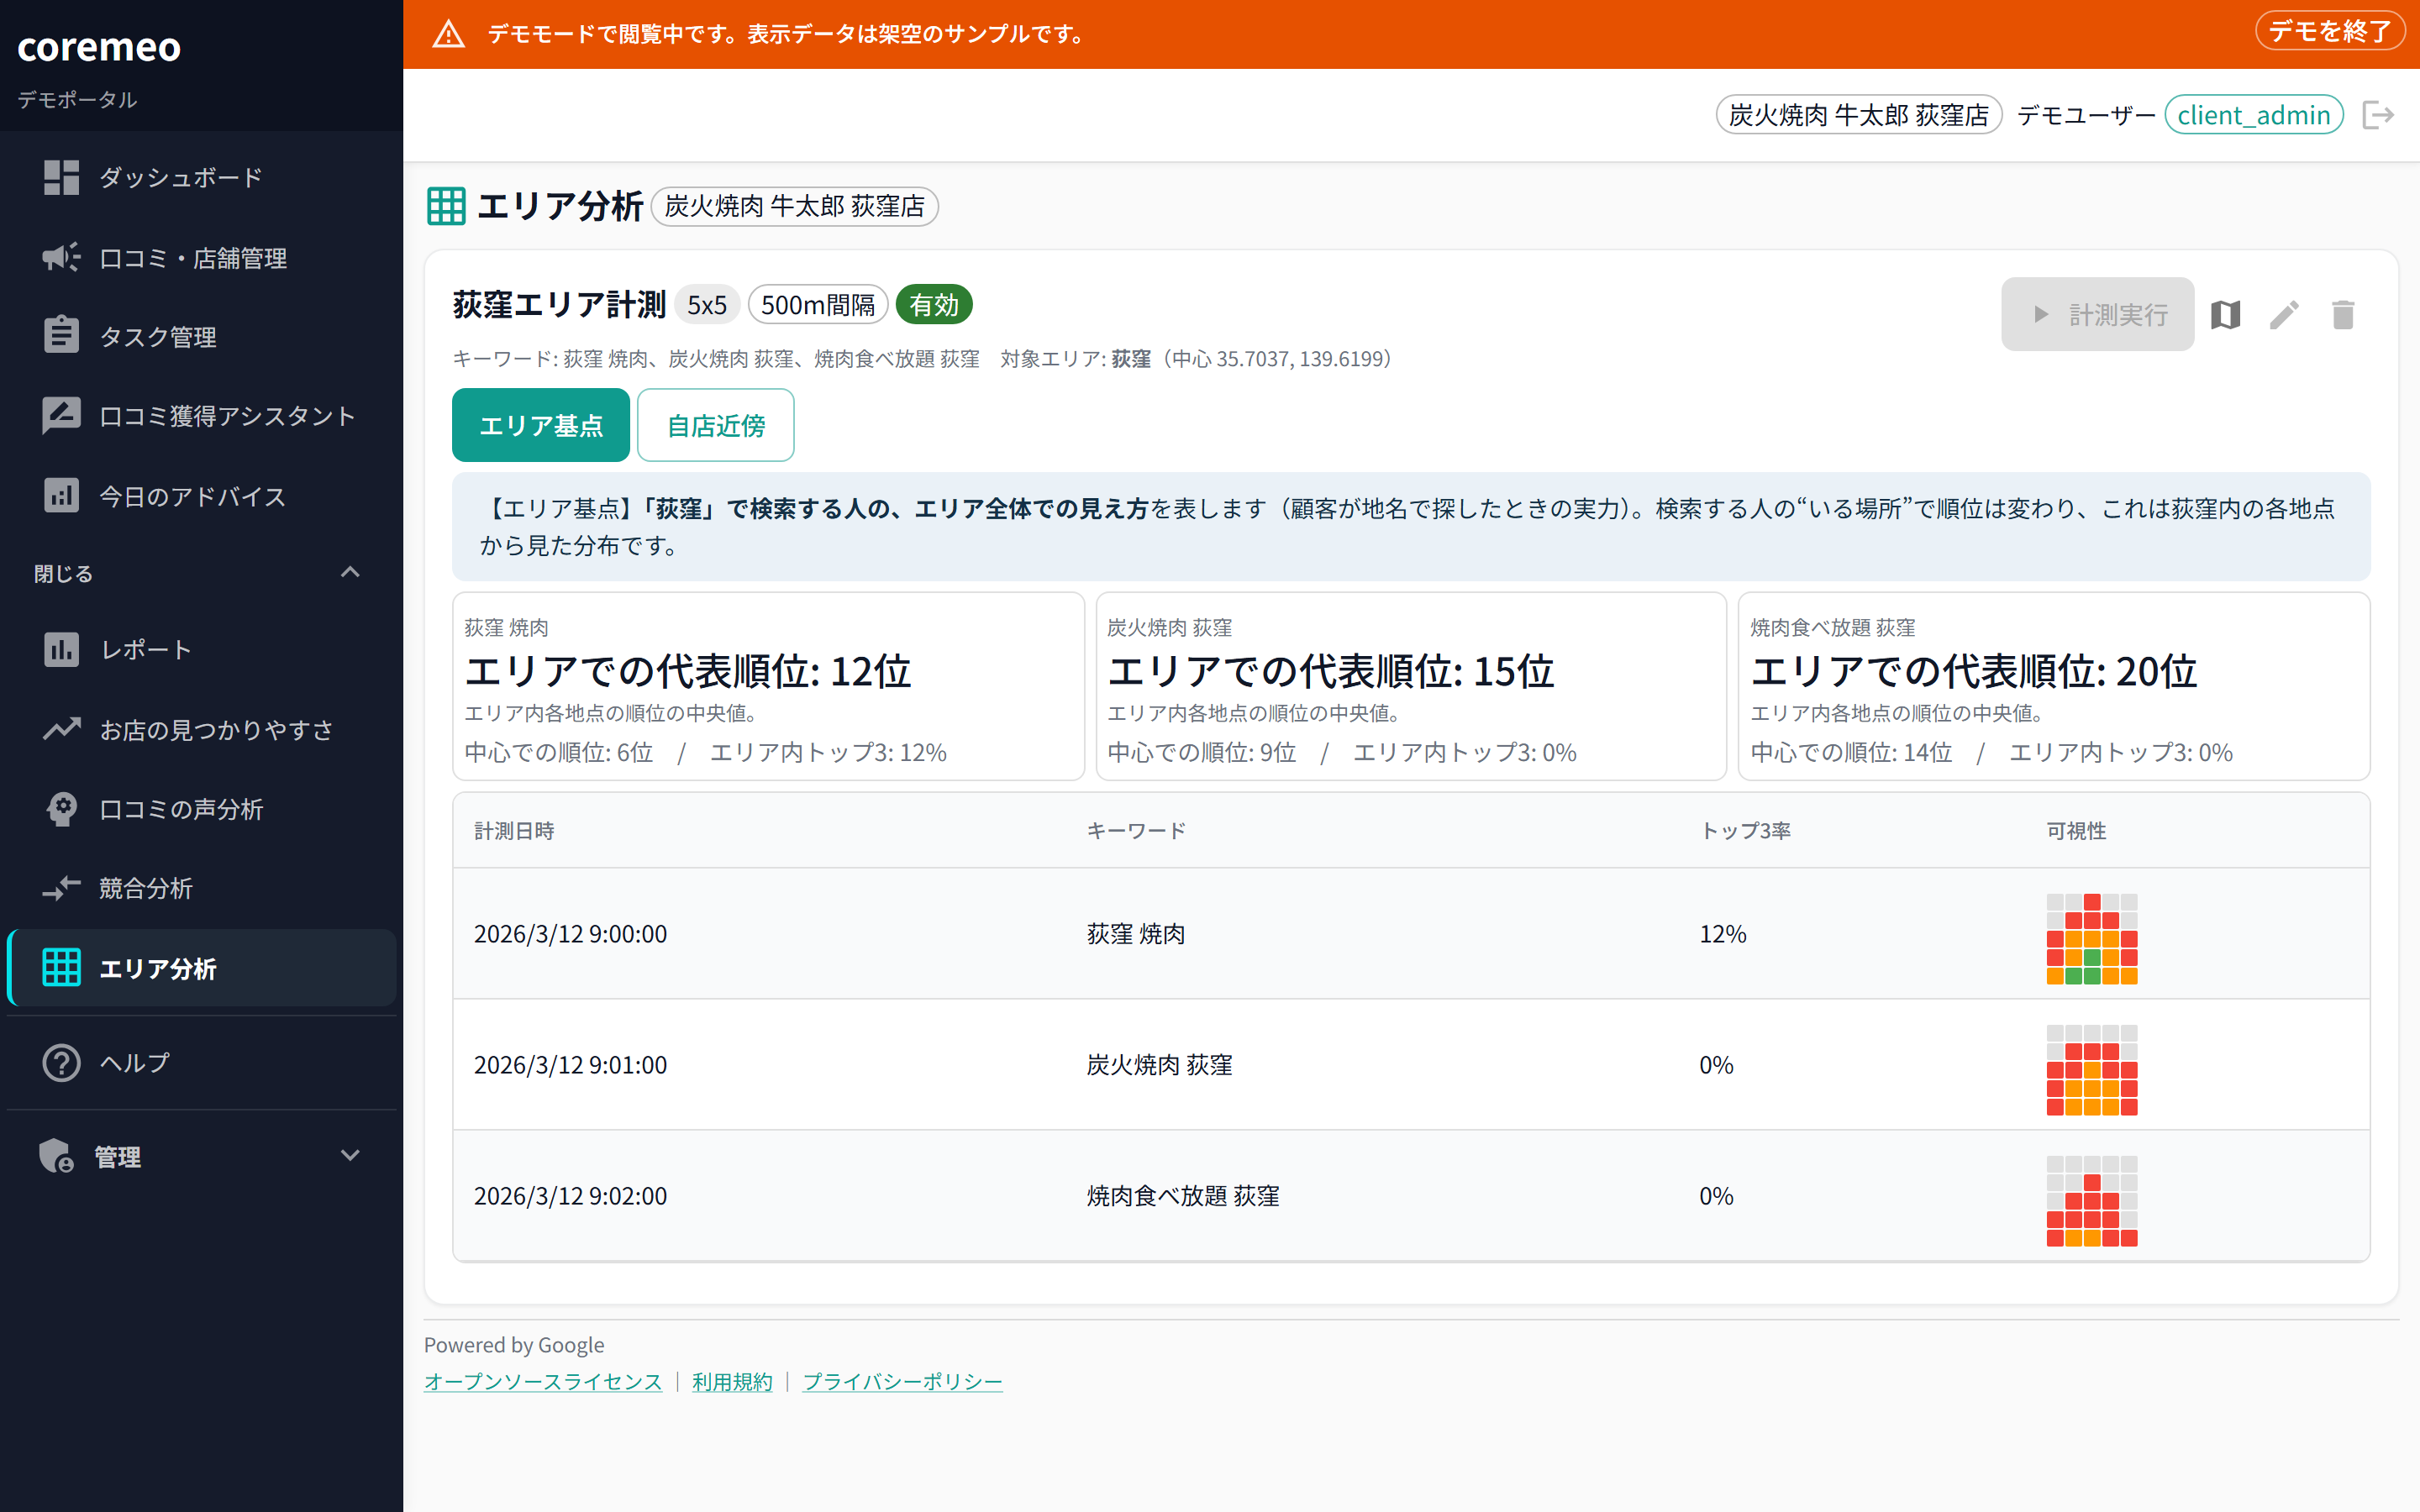Viewport: 2420px width, 1512px height.
Task: Click the logout icon next to client_admin
Action: pos(2379,115)
